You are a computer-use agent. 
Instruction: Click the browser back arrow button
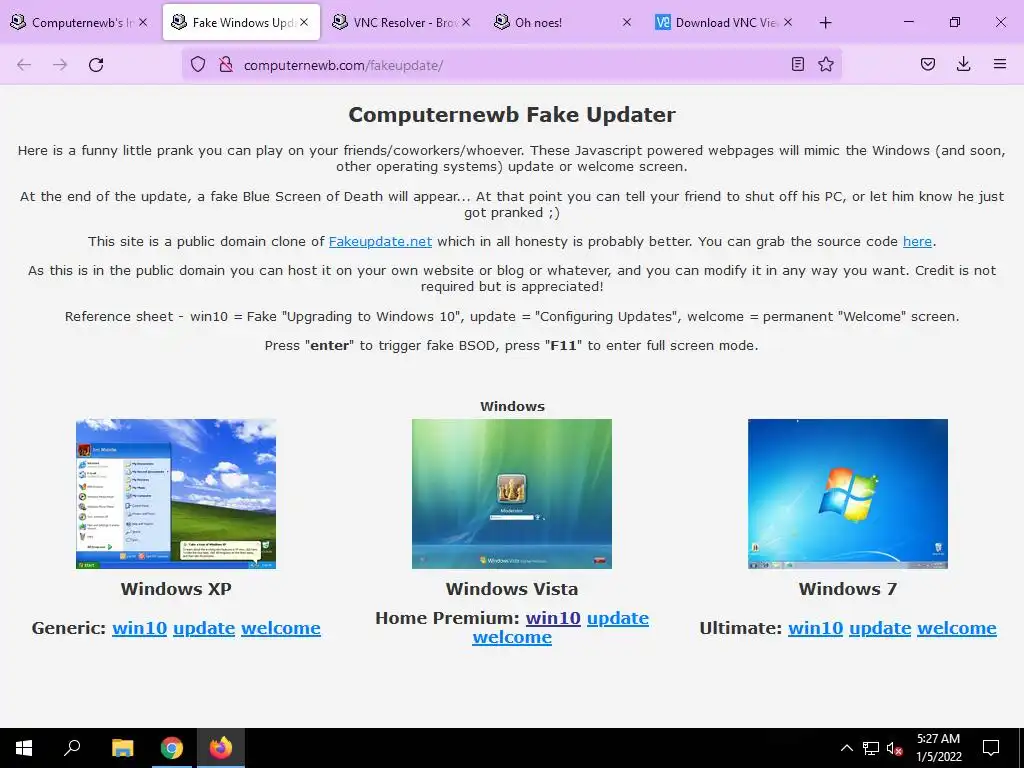pos(24,65)
